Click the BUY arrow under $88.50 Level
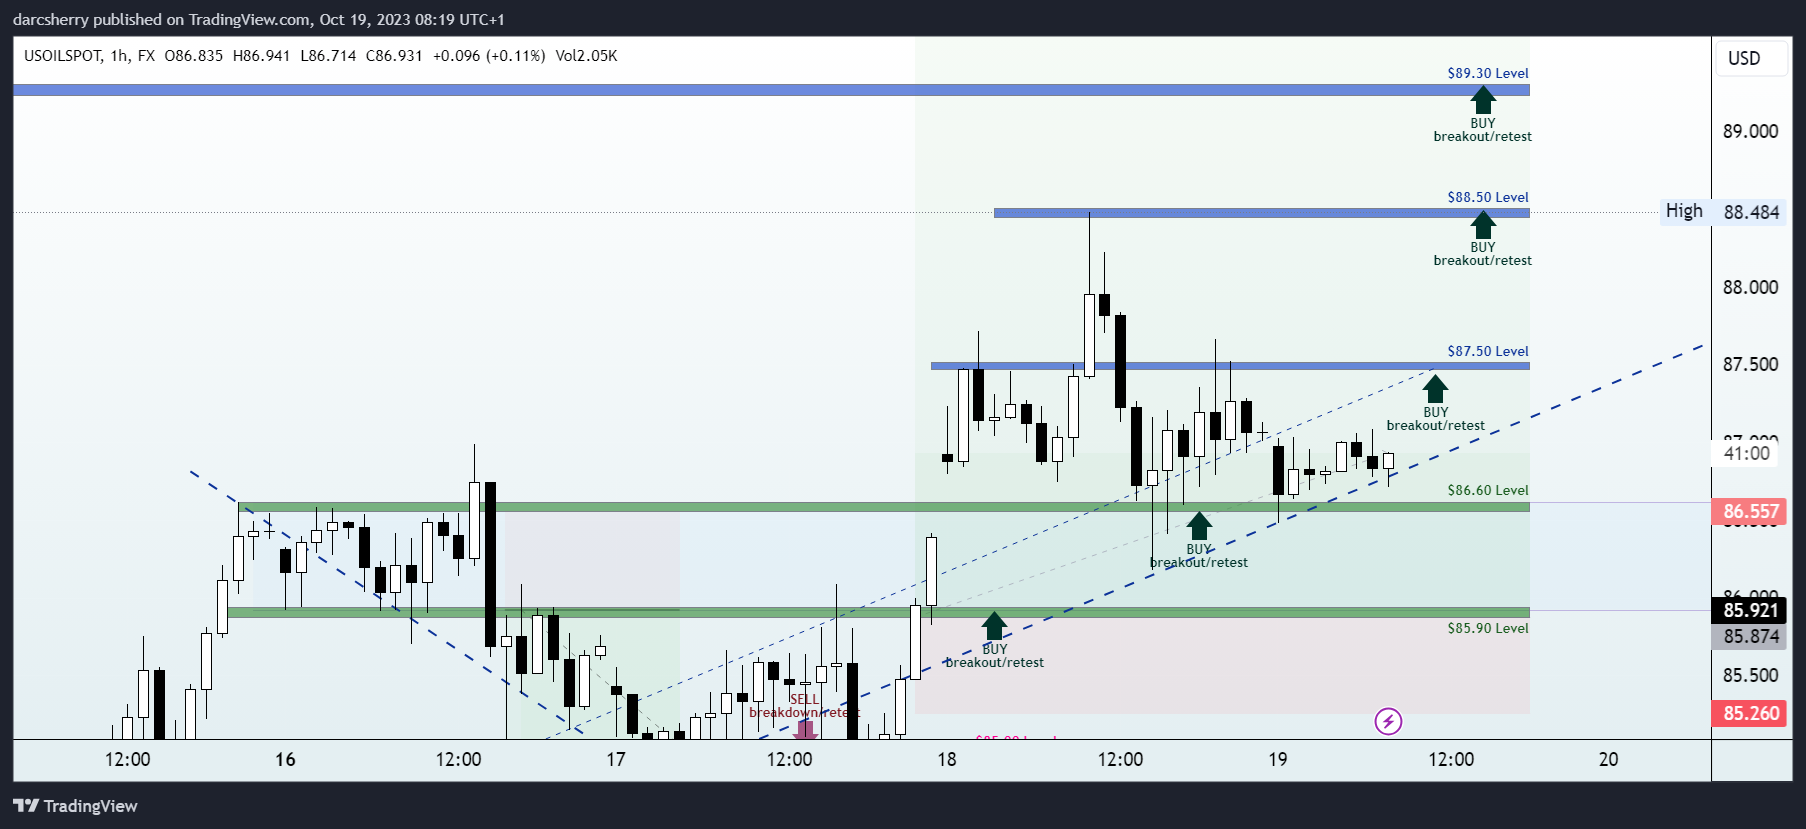Viewport: 1806px width, 829px height. (x=1483, y=224)
